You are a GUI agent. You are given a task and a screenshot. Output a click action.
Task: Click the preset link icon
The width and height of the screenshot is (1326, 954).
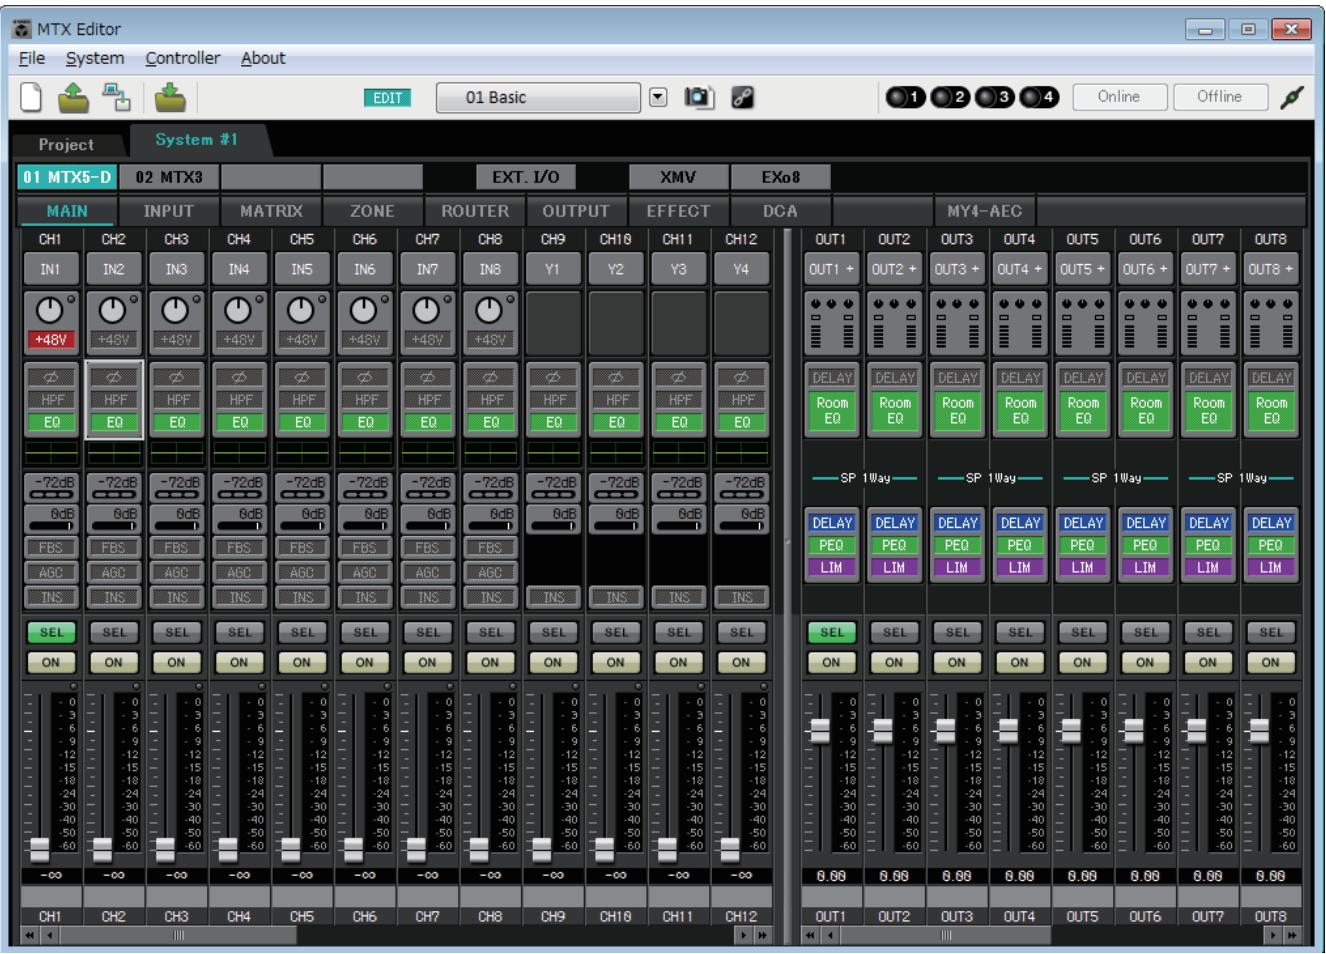click(742, 97)
